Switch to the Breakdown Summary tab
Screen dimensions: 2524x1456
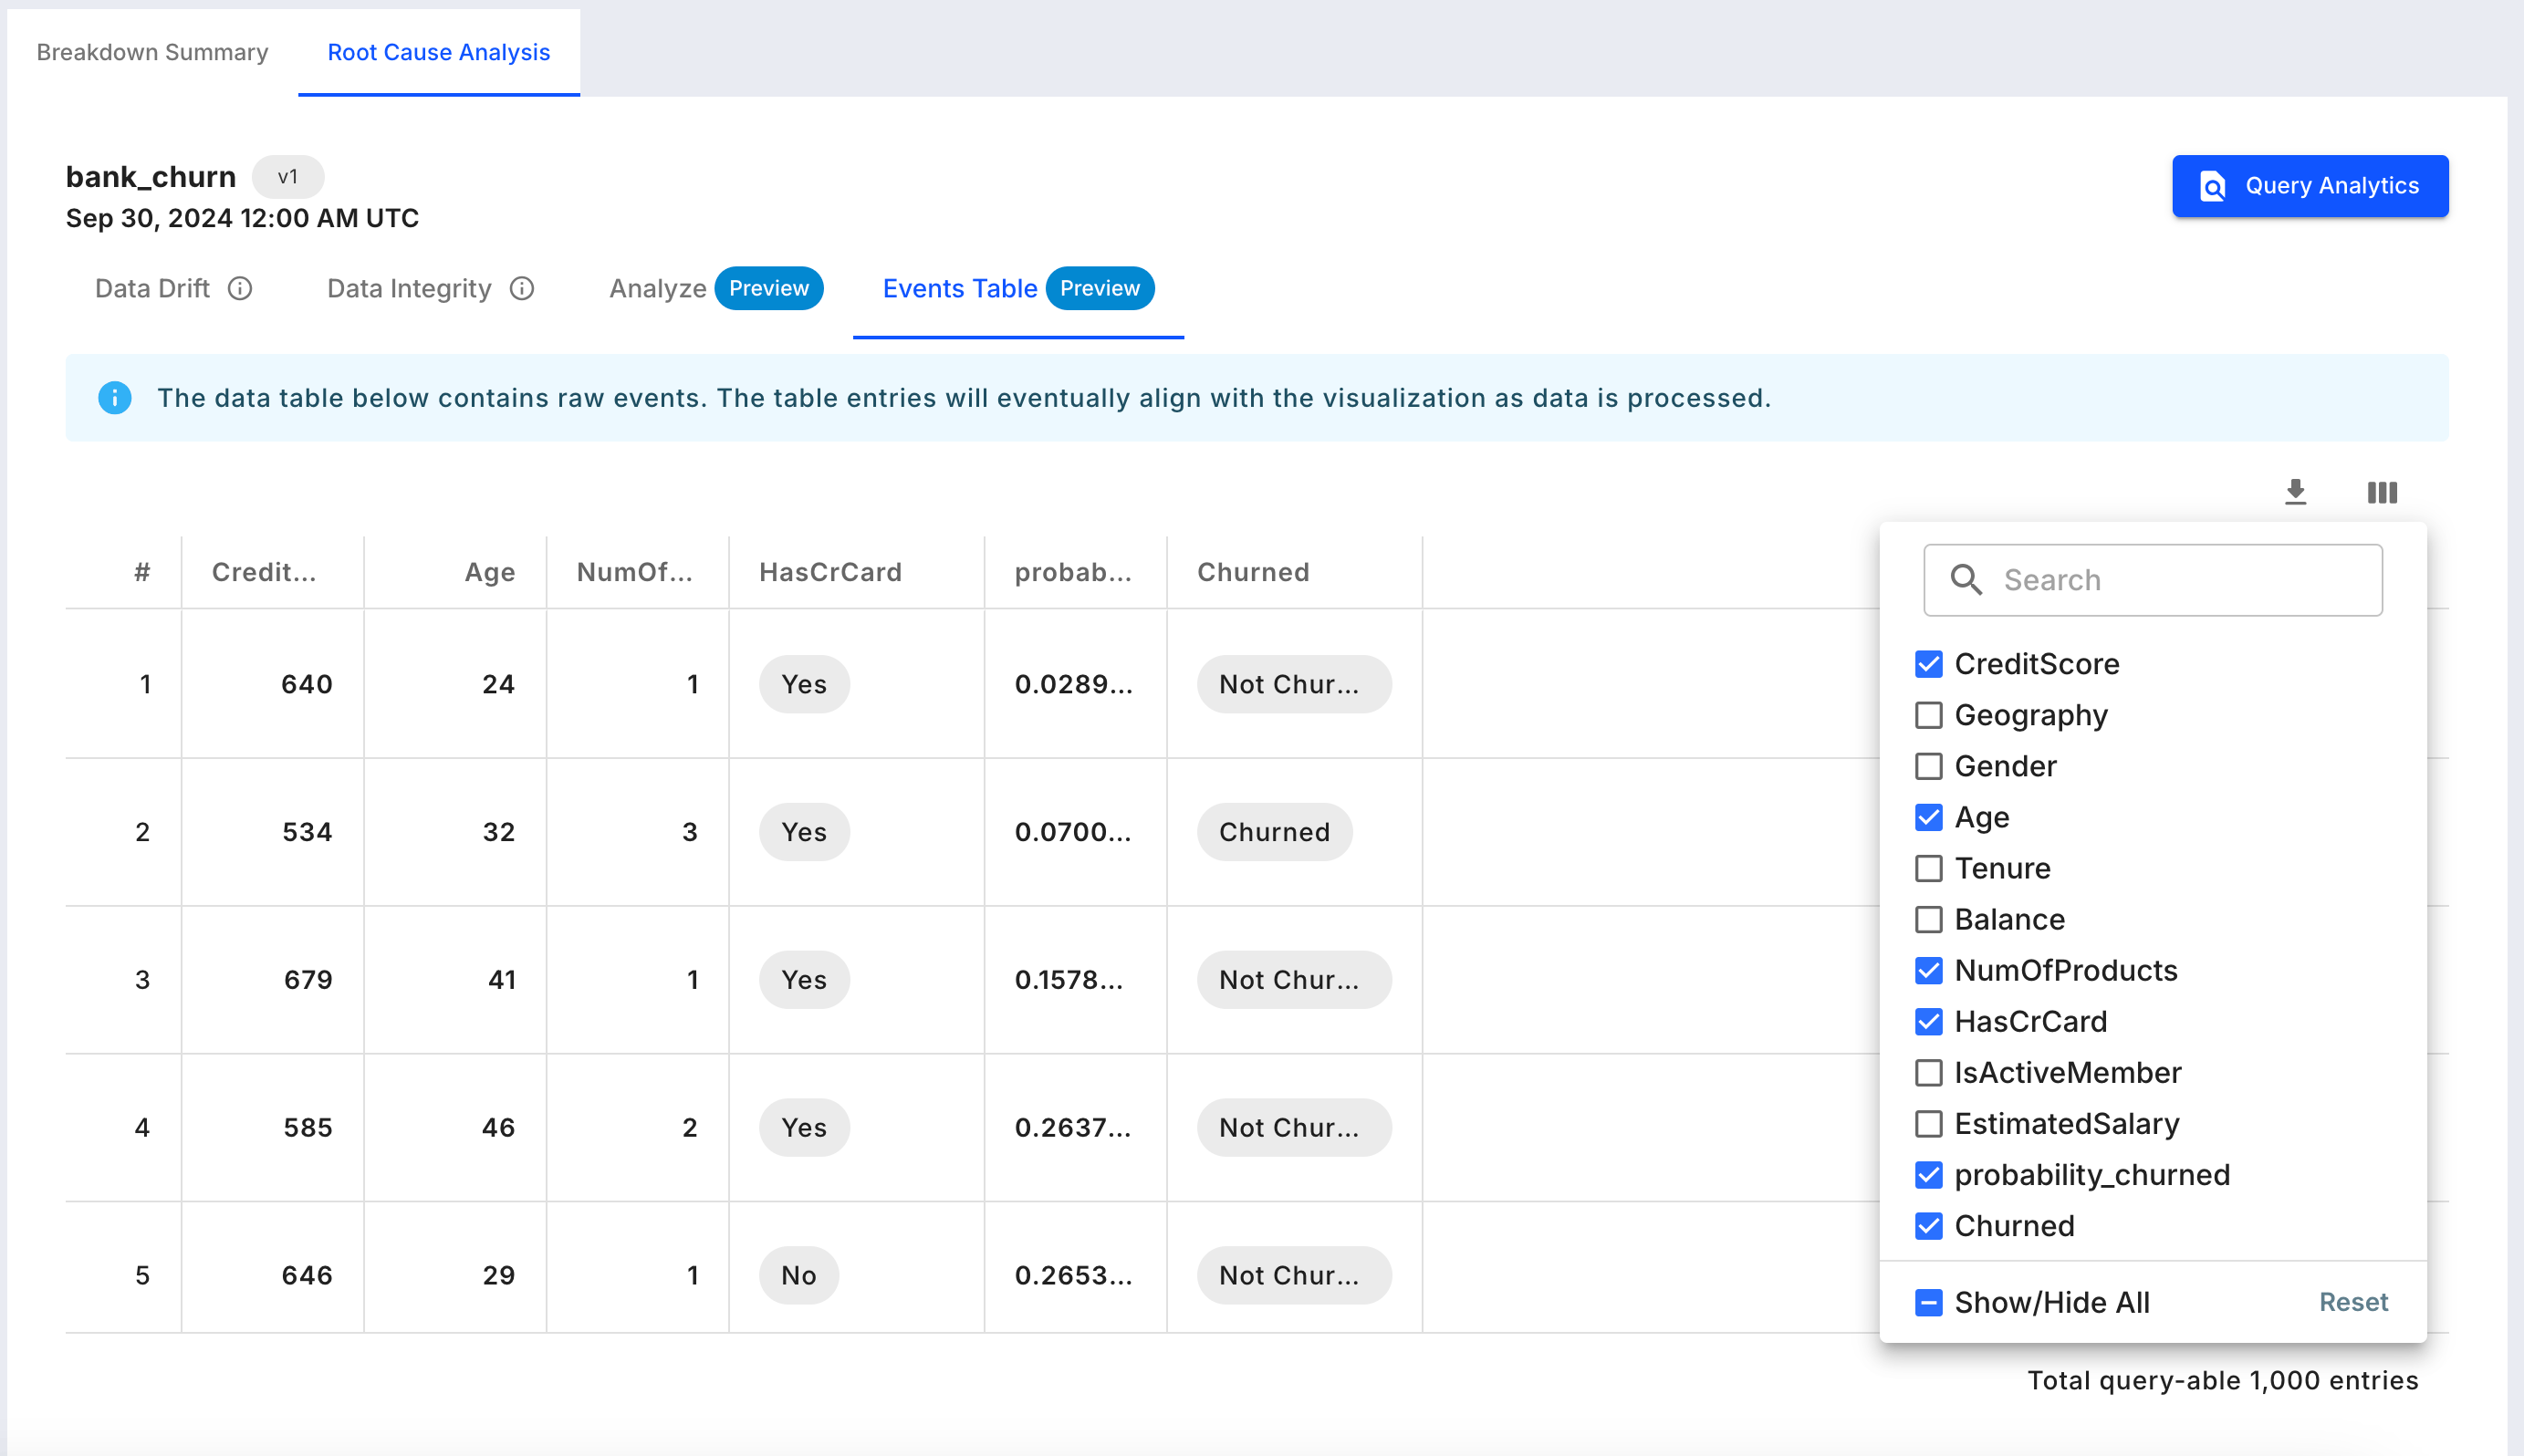[152, 52]
